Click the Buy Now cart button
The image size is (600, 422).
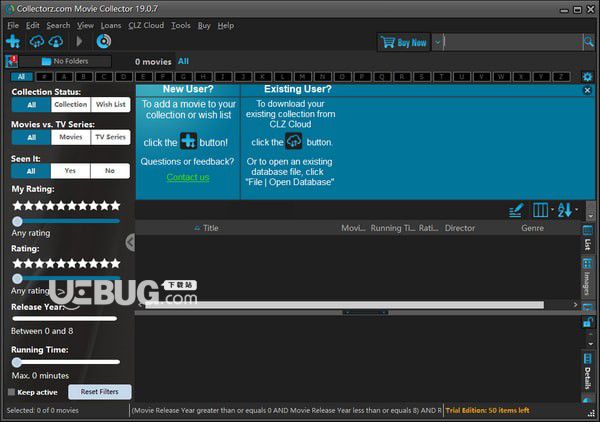(404, 42)
